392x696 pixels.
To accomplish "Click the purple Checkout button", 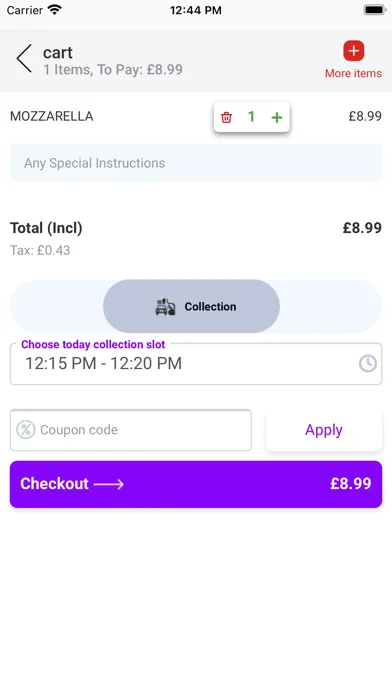I will pyautogui.click(x=196, y=484).
